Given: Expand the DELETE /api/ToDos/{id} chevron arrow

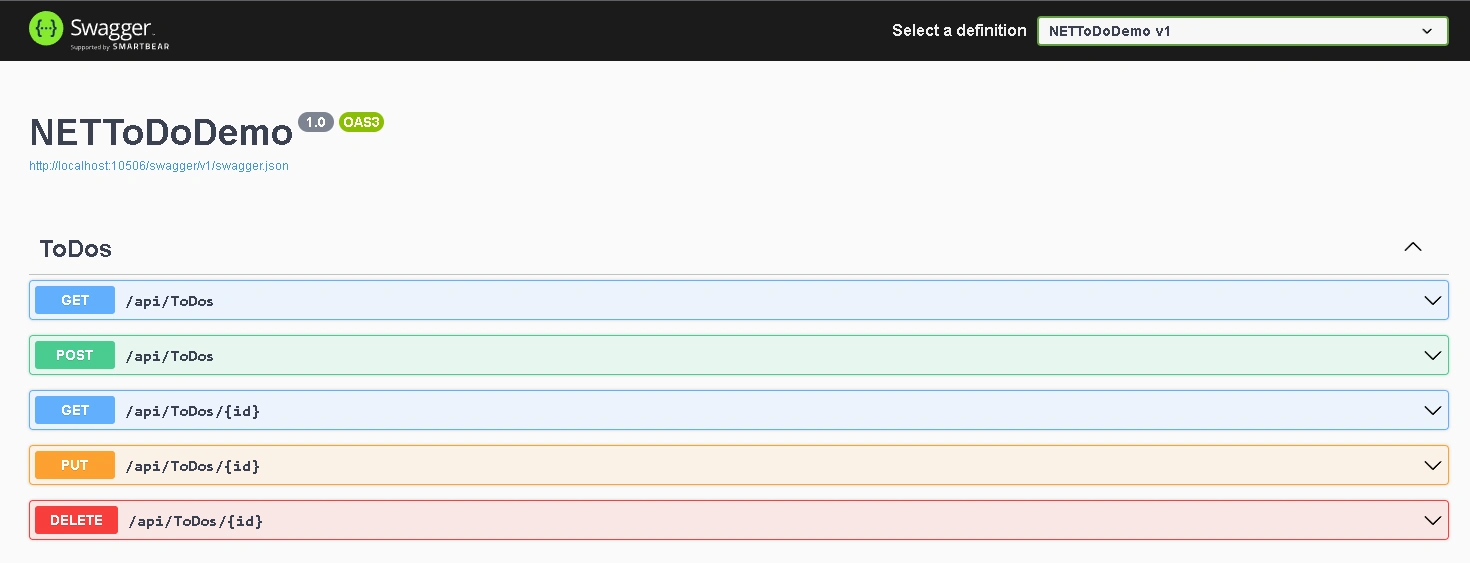Looking at the screenshot, I should click(x=1431, y=520).
